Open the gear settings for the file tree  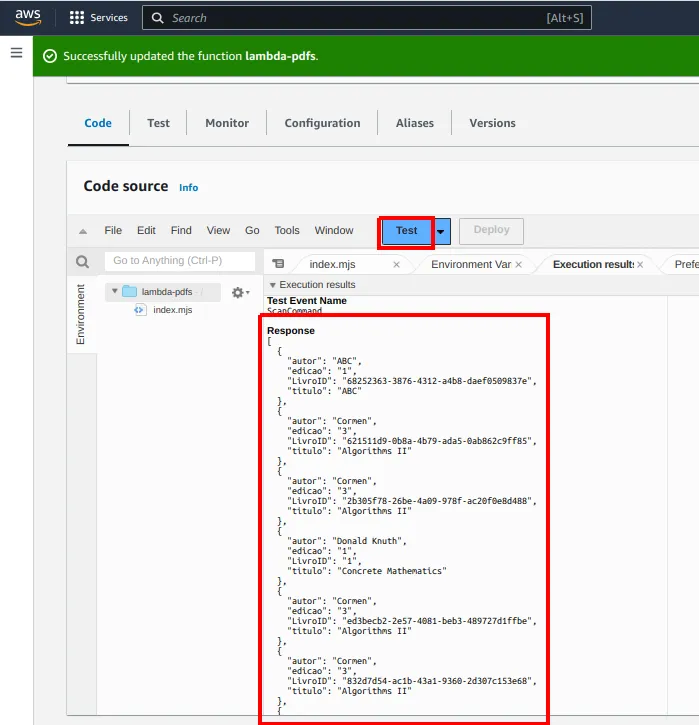[x=240, y=292]
